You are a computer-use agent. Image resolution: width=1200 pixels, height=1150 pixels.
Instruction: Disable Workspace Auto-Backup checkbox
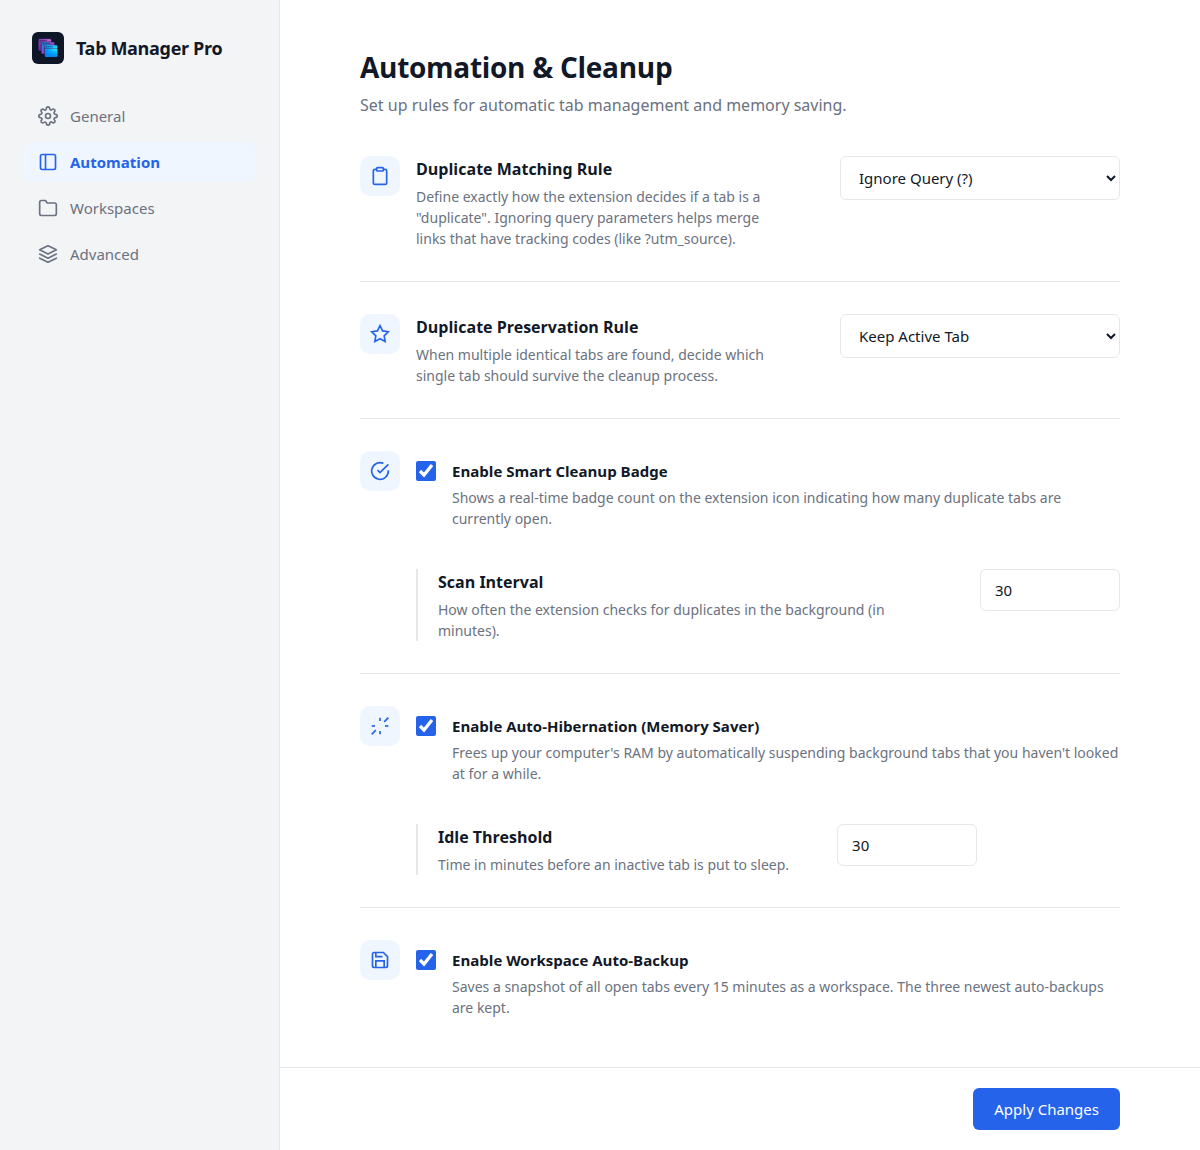(x=426, y=960)
